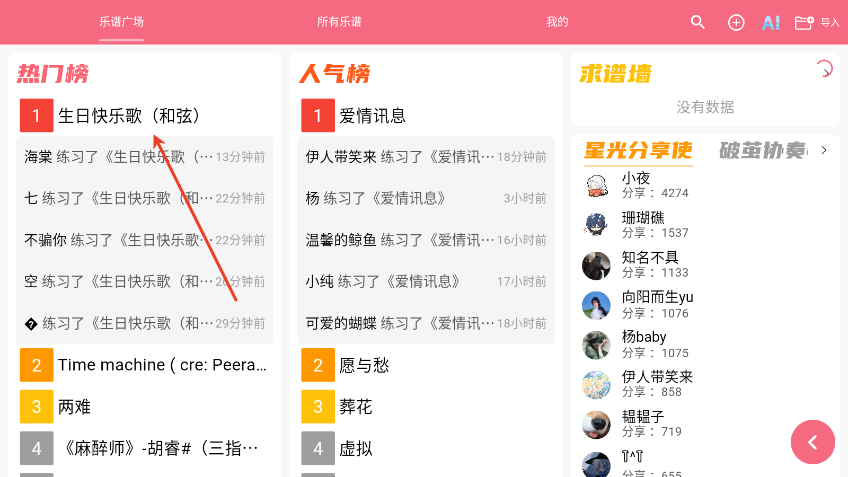The image size is (848, 477).
Task: Switch to 我的 tab
Action: (557, 22)
